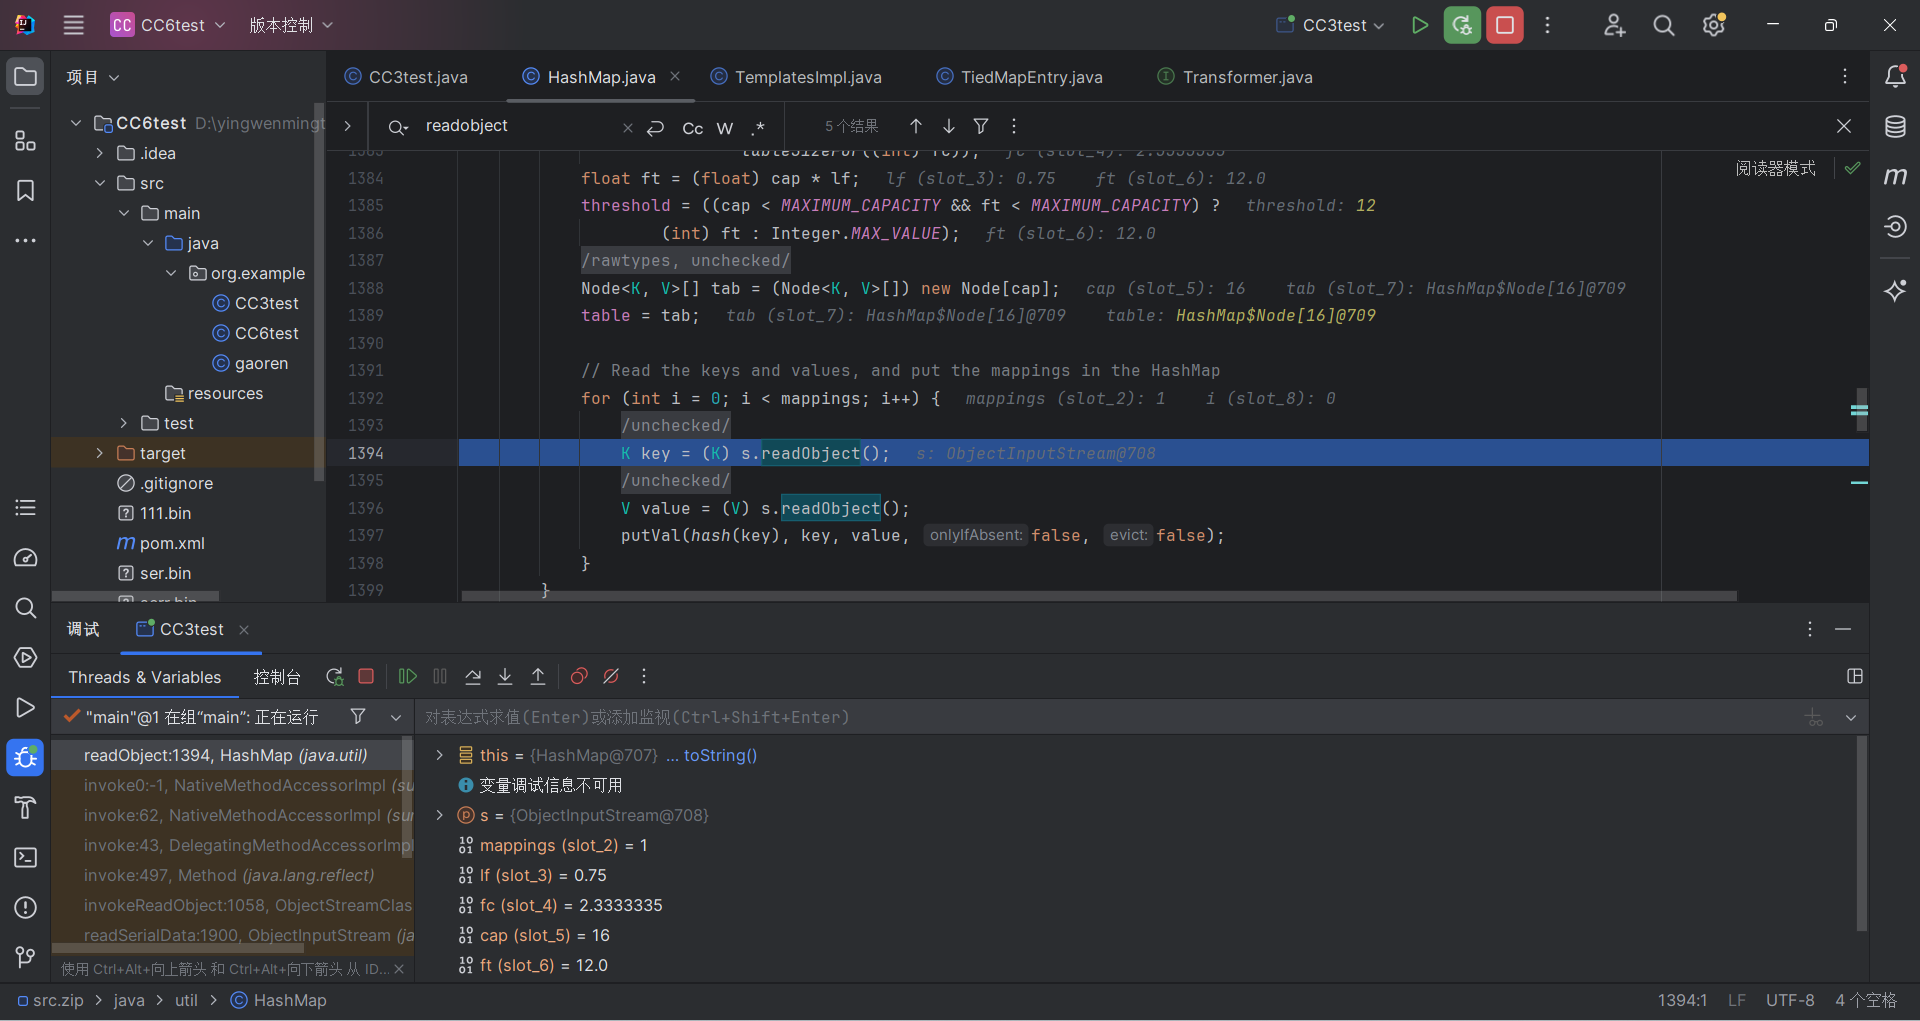Open View Breakpoints dialog icon

tap(578, 677)
